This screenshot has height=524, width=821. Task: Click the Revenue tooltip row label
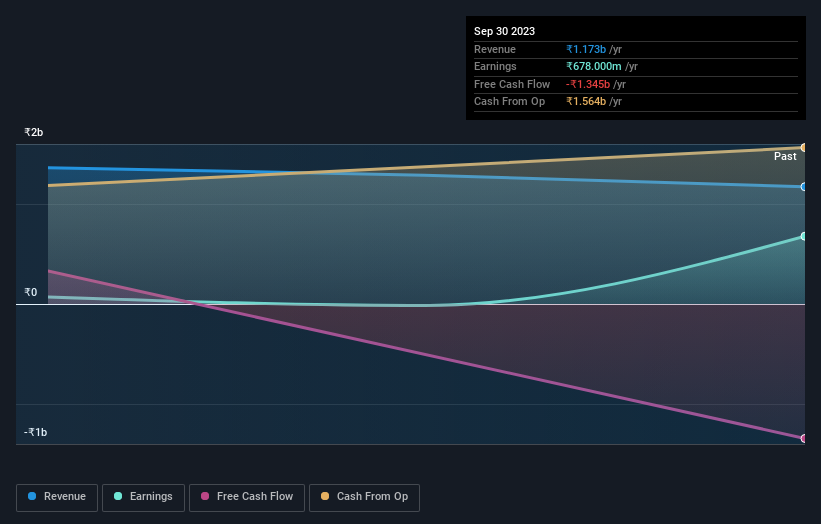(x=494, y=49)
